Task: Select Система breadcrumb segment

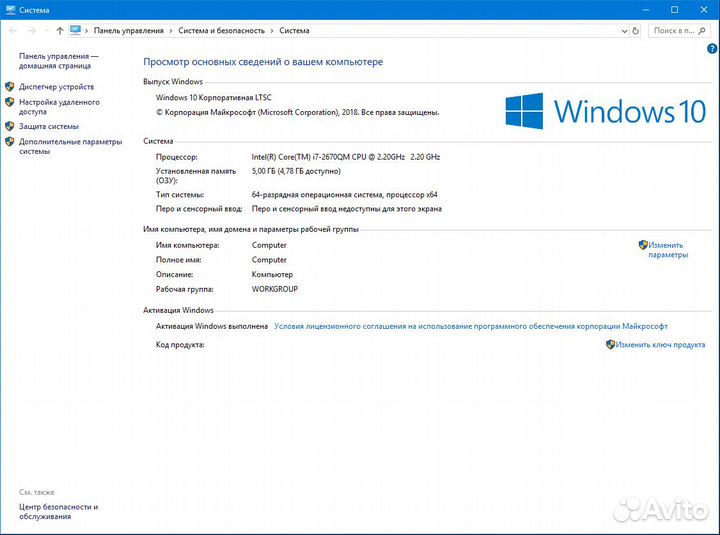Action: click(x=294, y=31)
